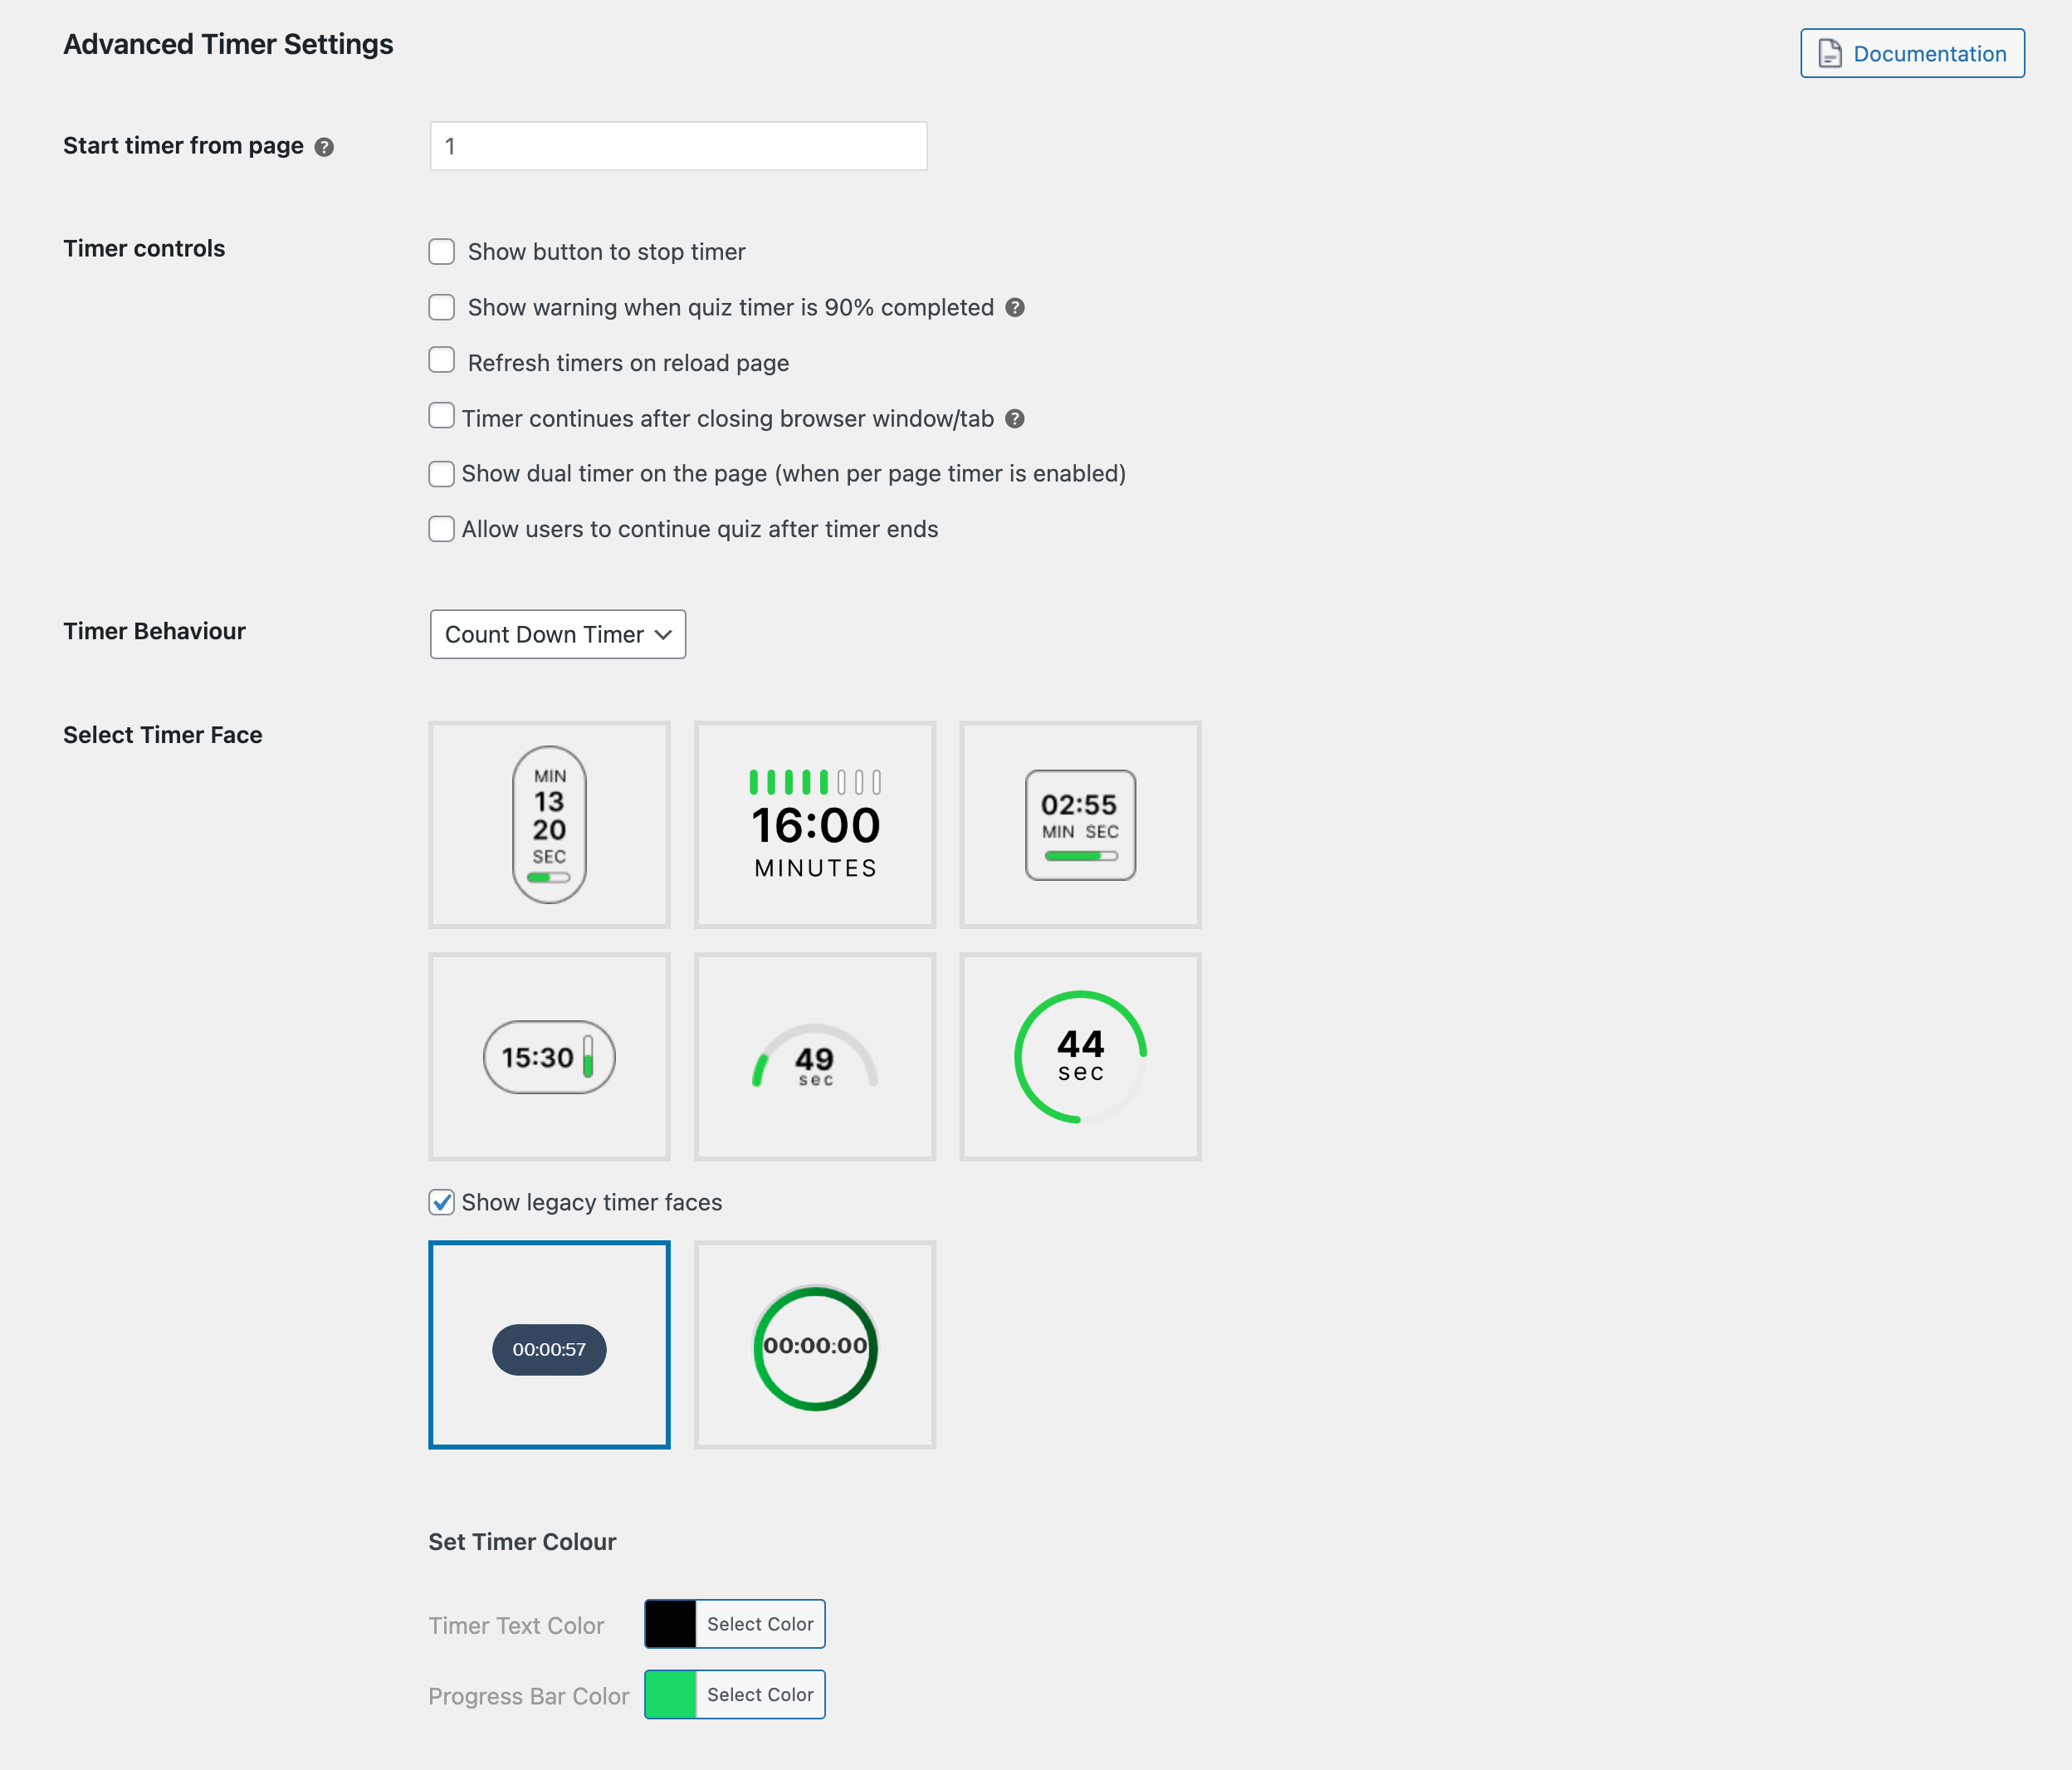The width and height of the screenshot is (2072, 1770).
Task: Toggle Refresh timers on reload page option
Action: [442, 362]
